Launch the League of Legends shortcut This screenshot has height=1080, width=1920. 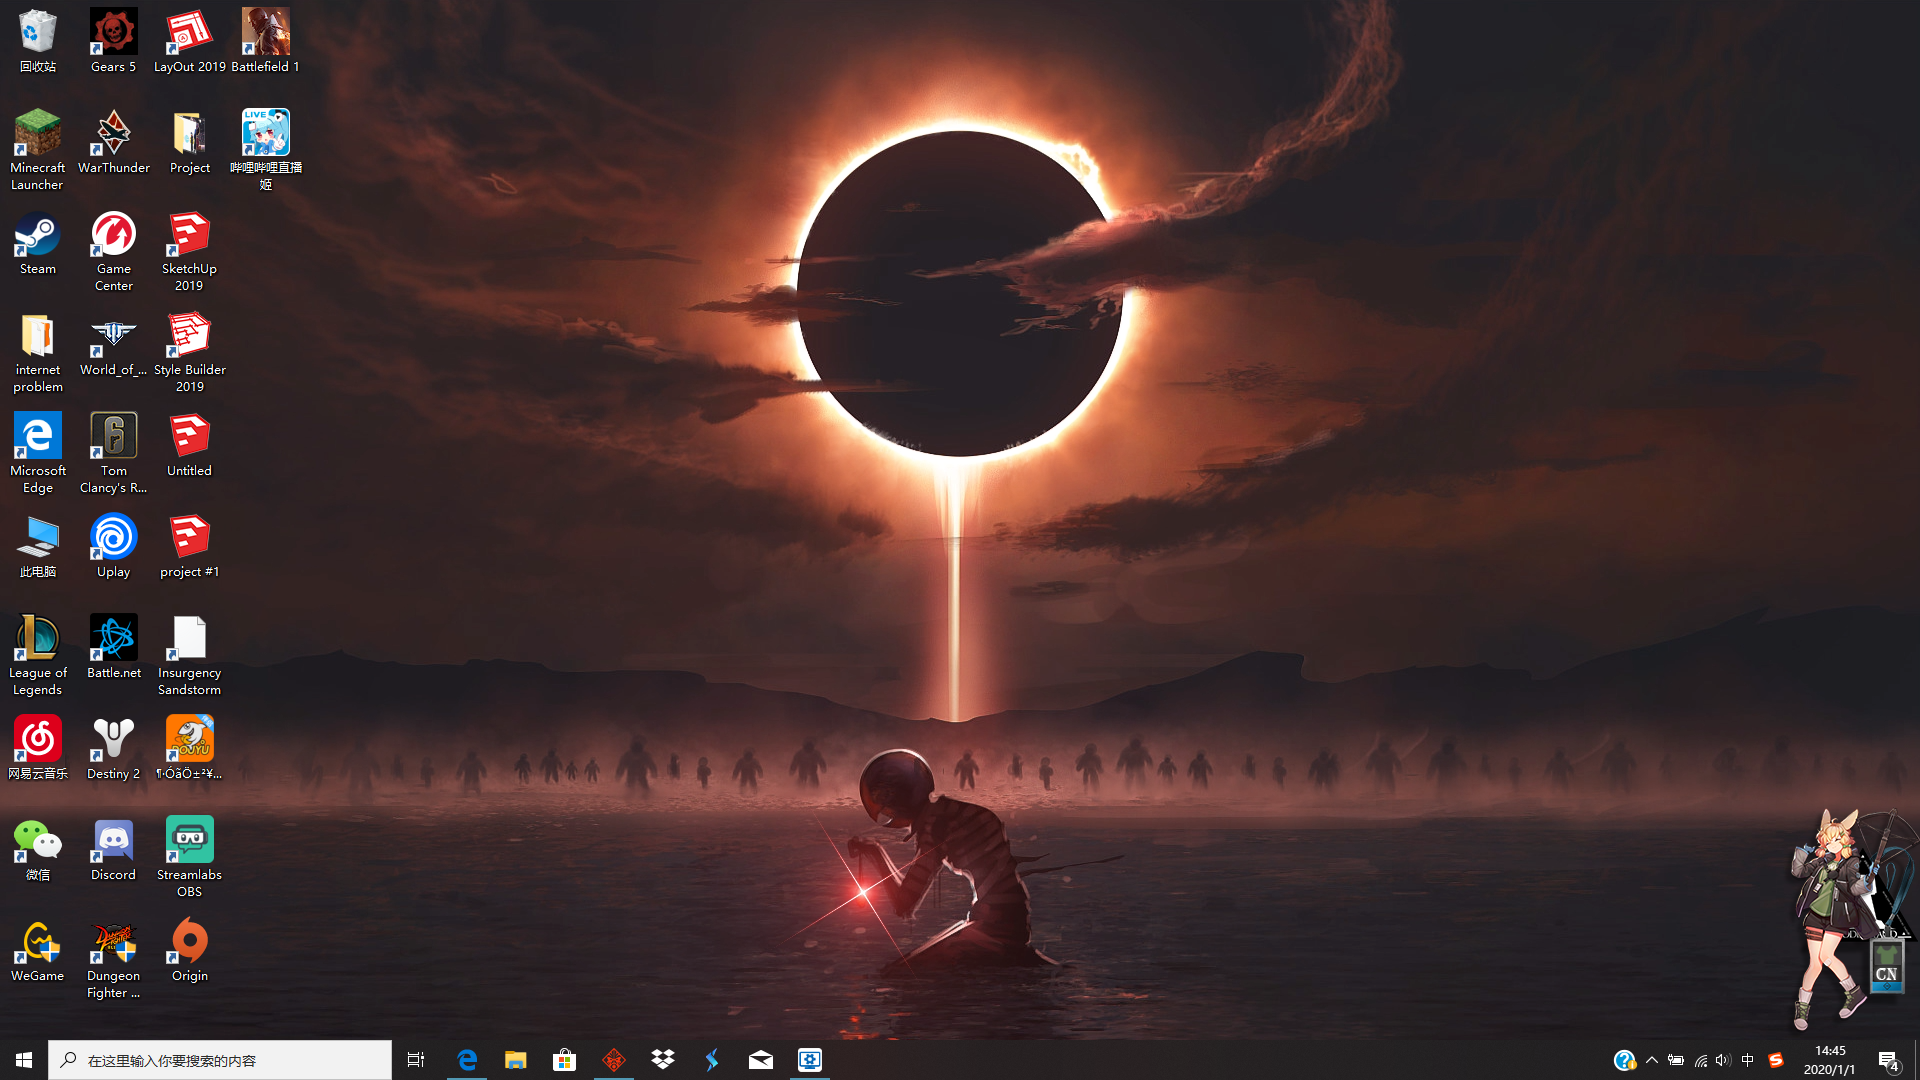click(38, 656)
